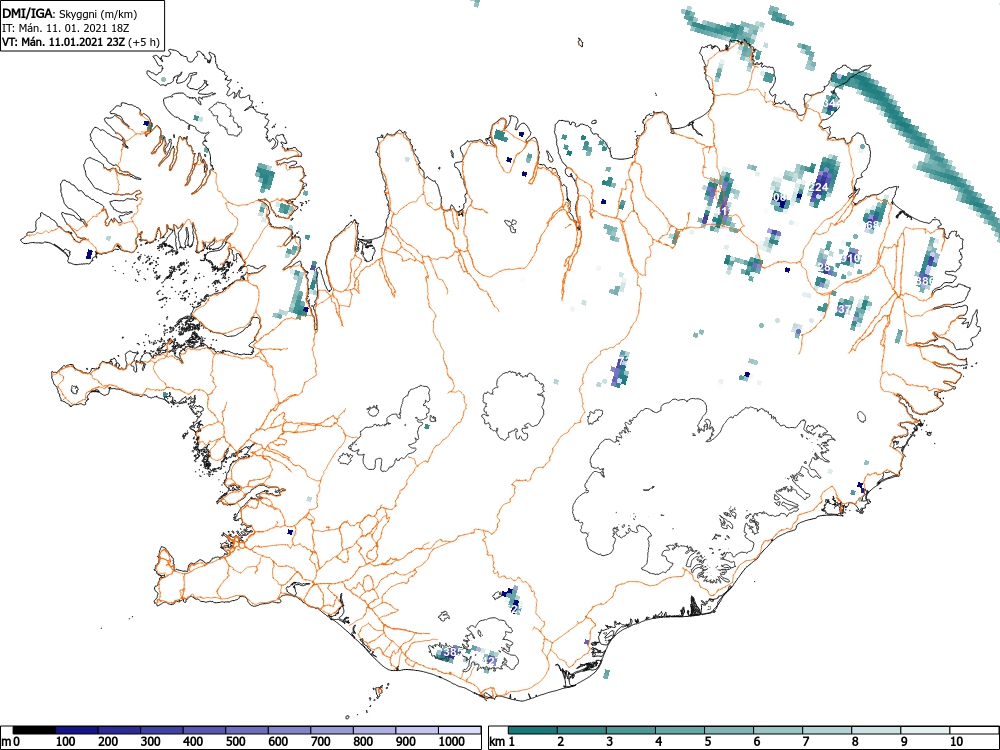
Task: Click the 'VT: Mán. 11.01.2021 23Z' valid time
Action: pos(64,42)
